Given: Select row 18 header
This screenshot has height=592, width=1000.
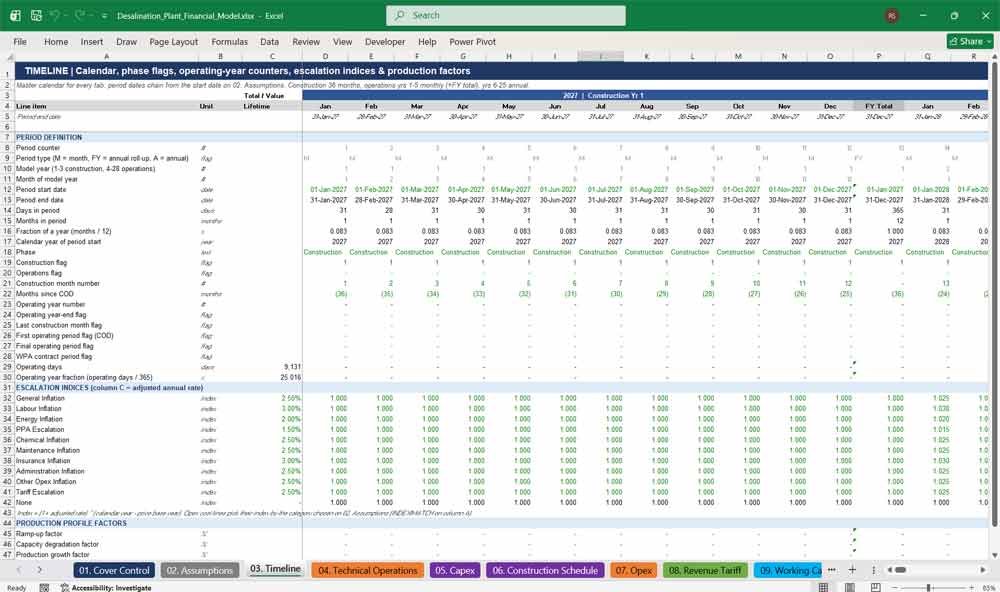Looking at the screenshot, I should tap(7, 252).
